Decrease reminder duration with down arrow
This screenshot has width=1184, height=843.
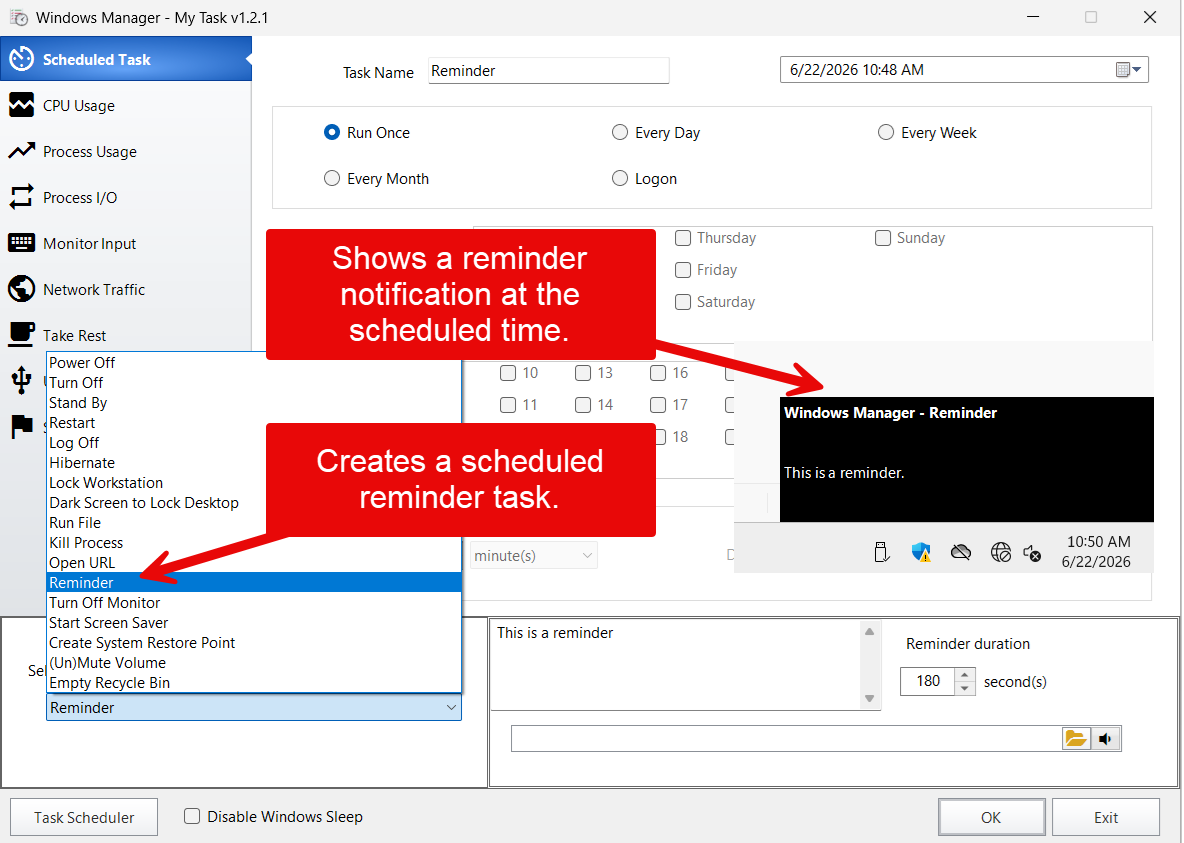click(x=964, y=688)
